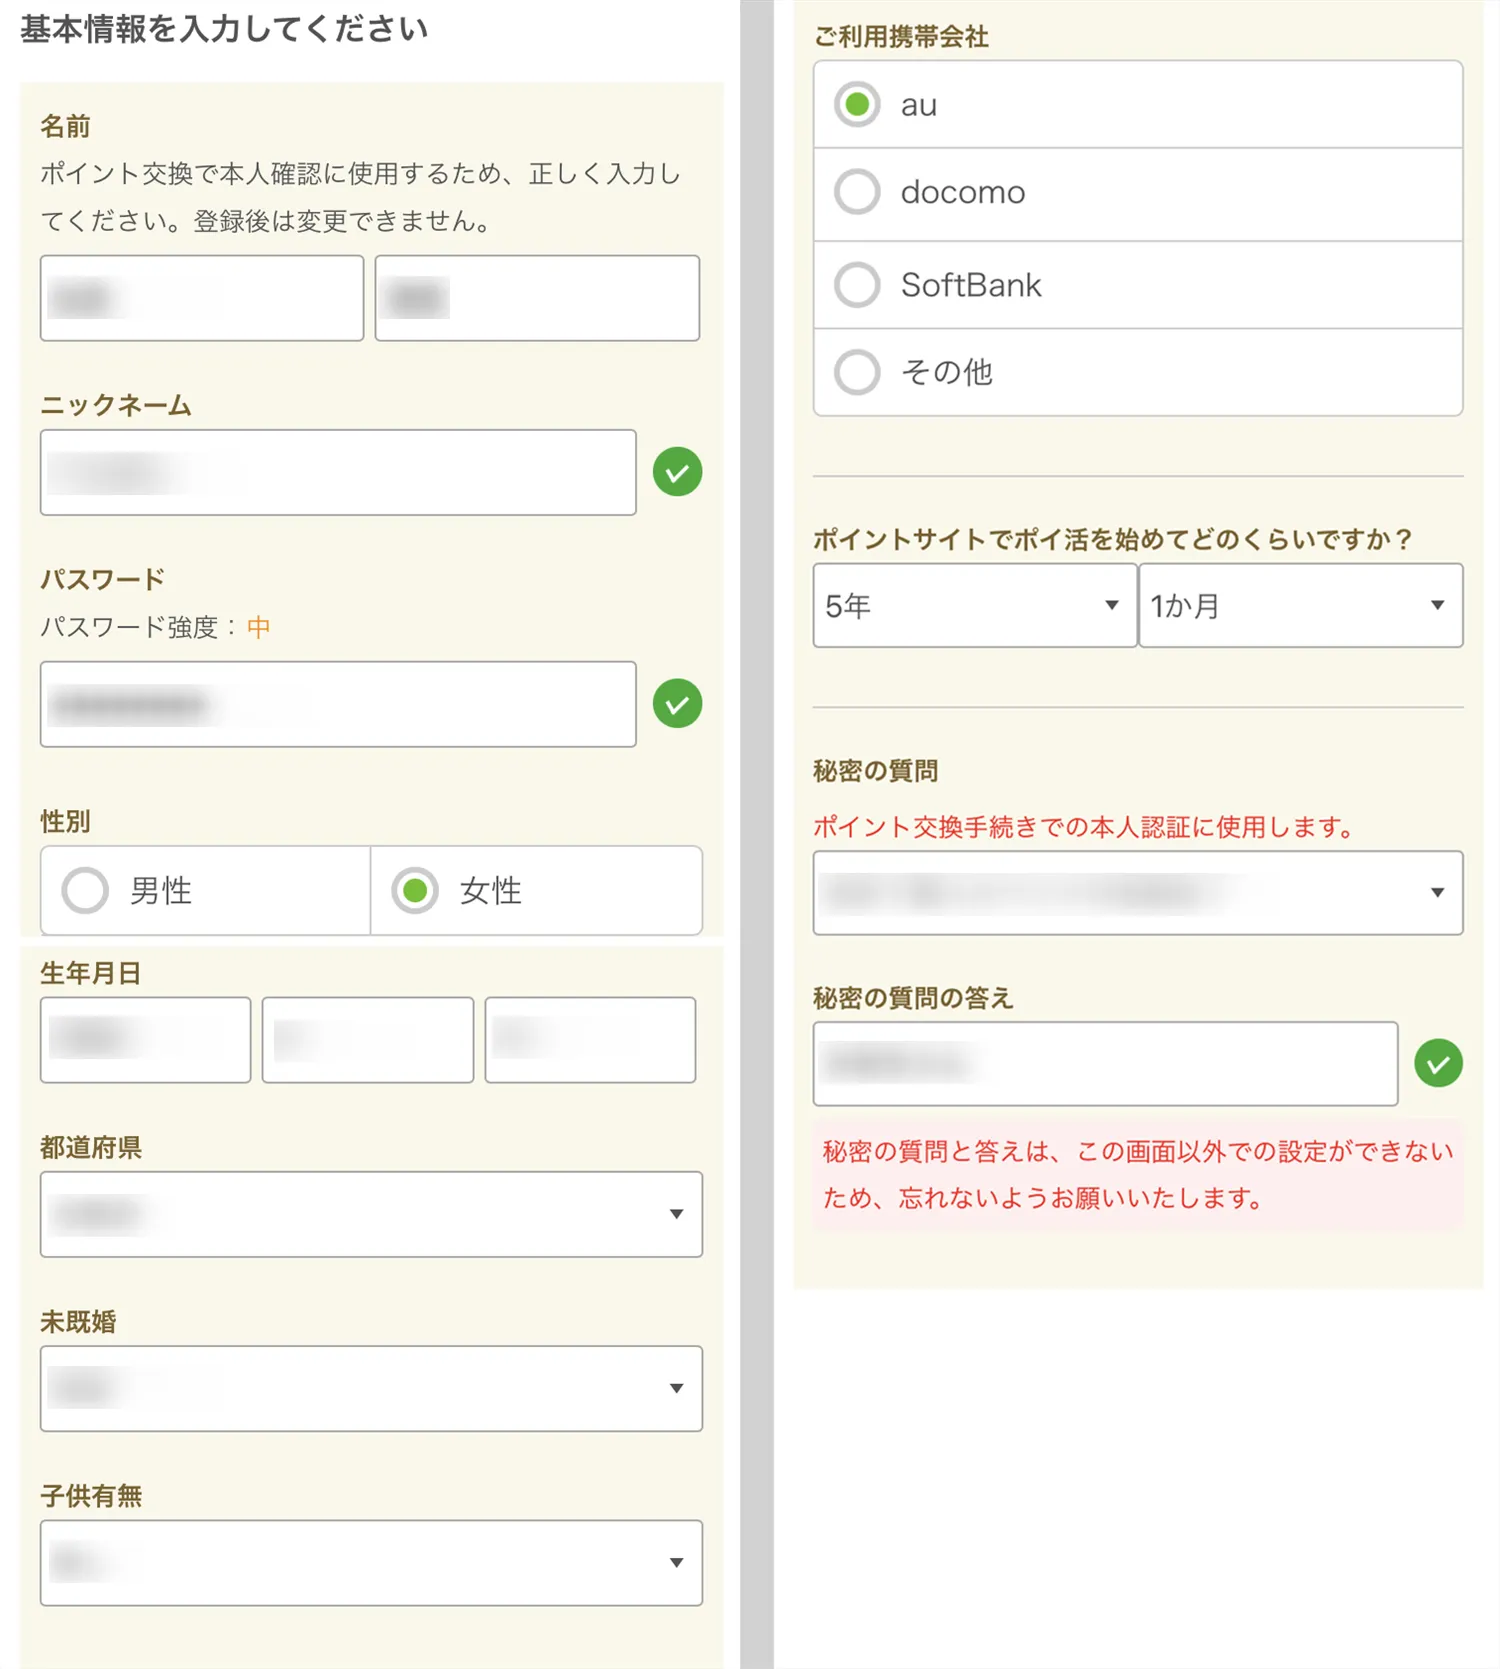Click the green checkmark beside the secret answer field
The image size is (1500, 1669).
1438,1063
